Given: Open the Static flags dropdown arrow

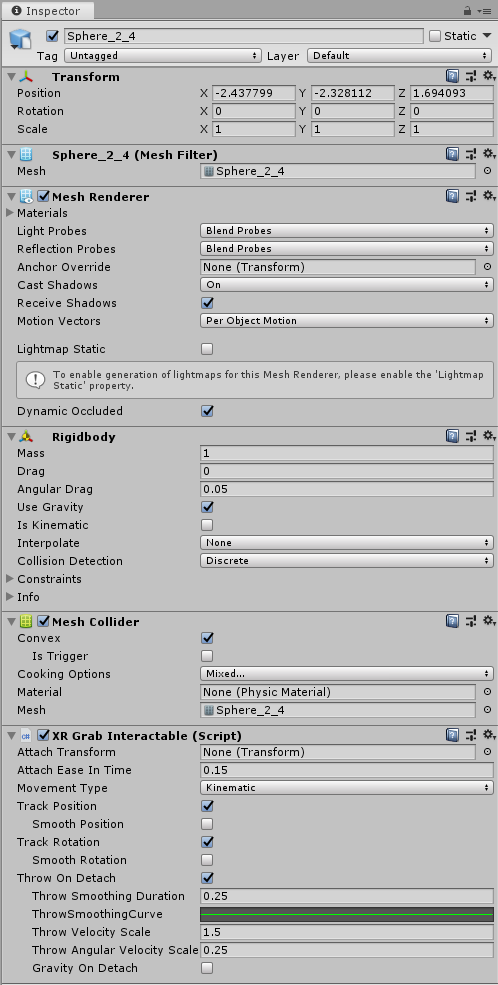Looking at the screenshot, I should pyautogui.click(x=487, y=36).
